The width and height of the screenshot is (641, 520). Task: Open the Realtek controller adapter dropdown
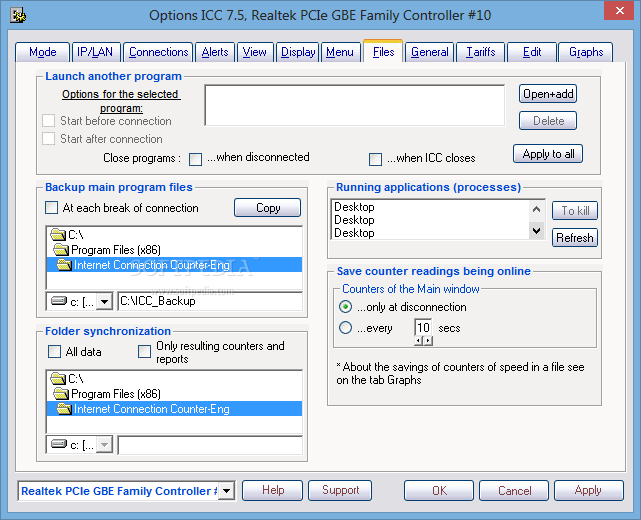tap(226, 490)
